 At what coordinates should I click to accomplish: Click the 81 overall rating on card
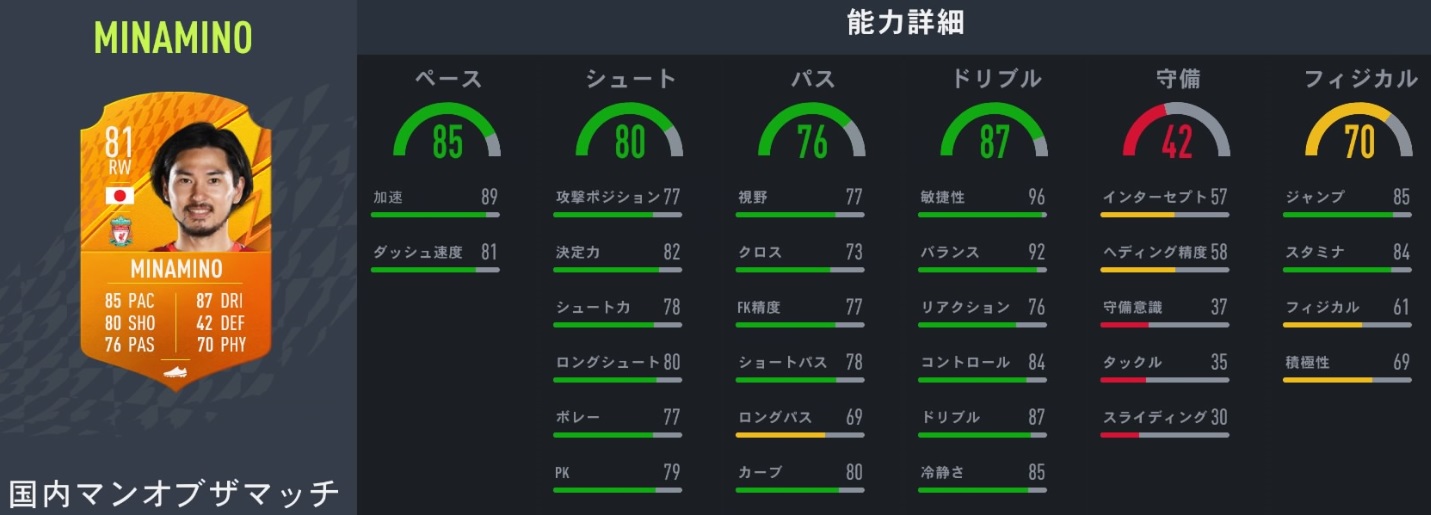point(120,143)
